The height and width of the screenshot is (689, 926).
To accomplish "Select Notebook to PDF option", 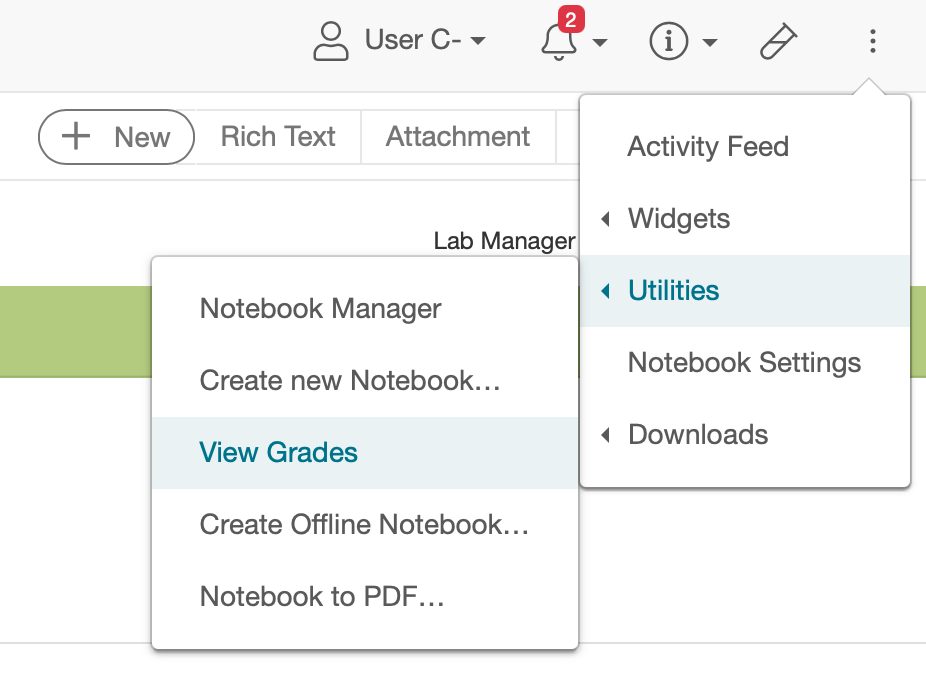I will [322, 596].
